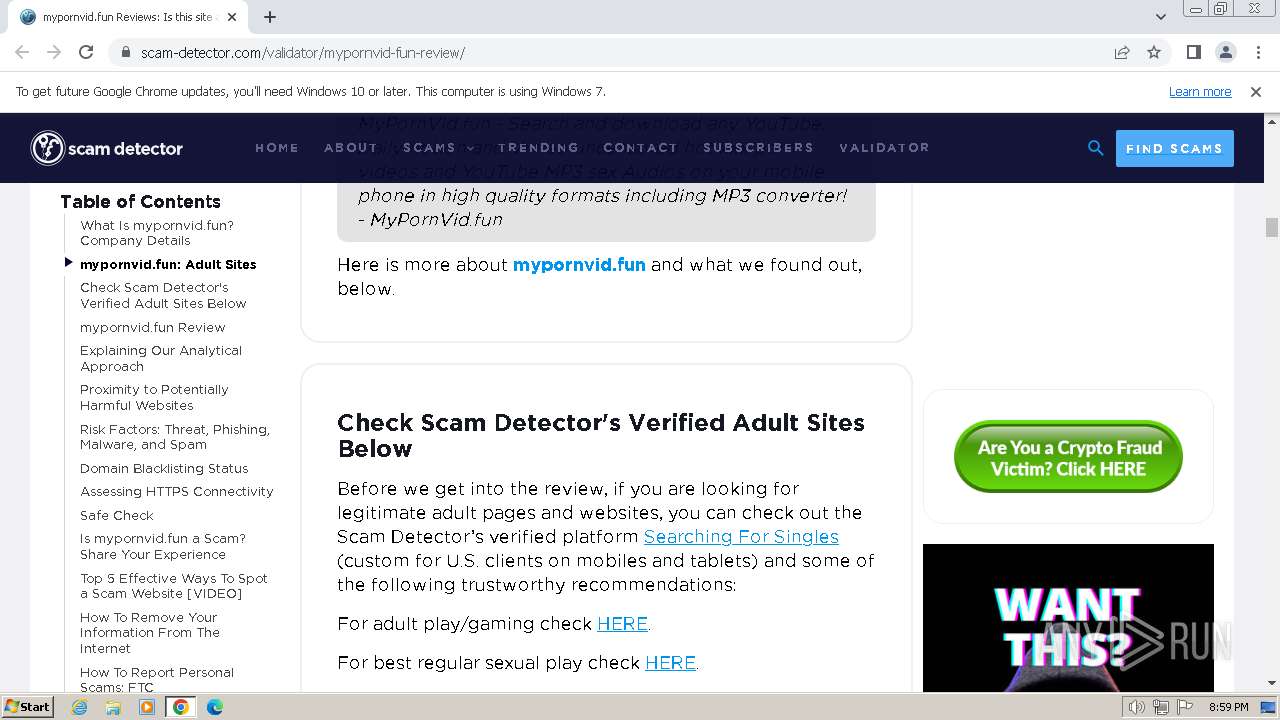Screen dimensions: 1280x720
Task: Jump to Explaining Our Analytical Approach
Action: (x=161, y=358)
